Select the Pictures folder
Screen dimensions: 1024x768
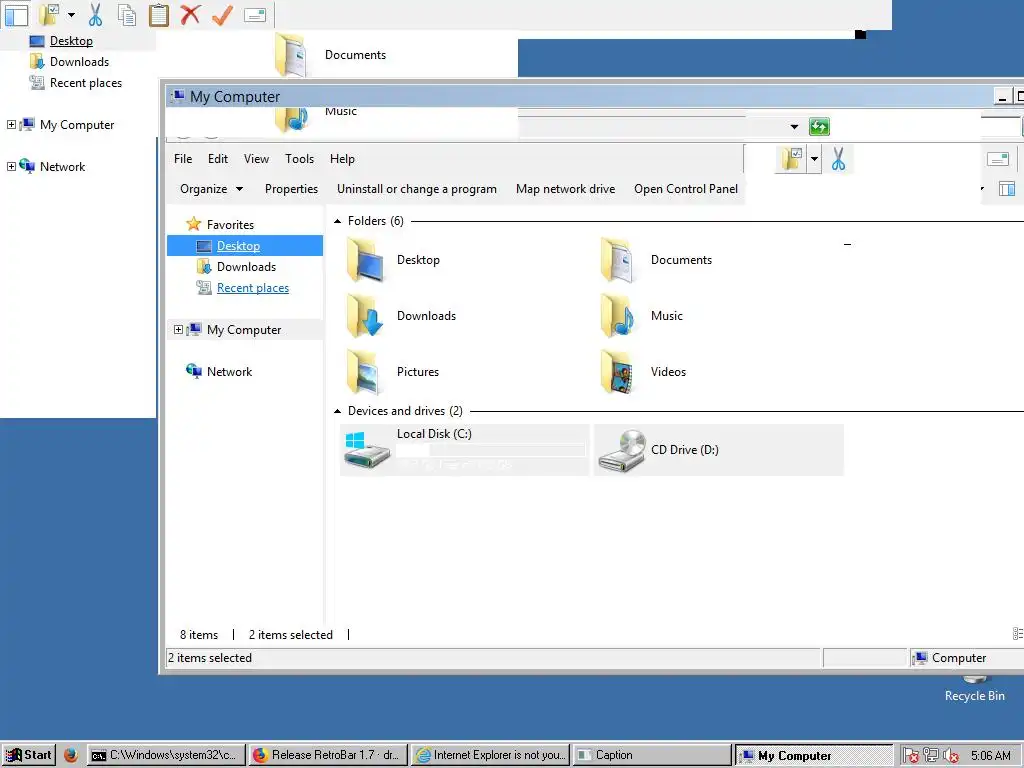click(392, 372)
